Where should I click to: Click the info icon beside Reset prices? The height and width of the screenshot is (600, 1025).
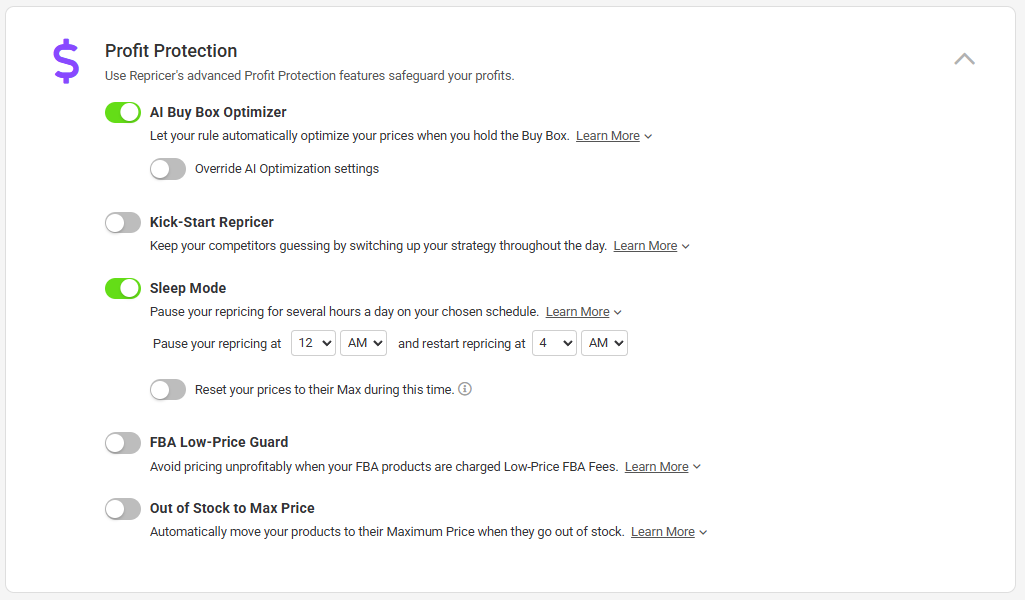click(x=465, y=389)
